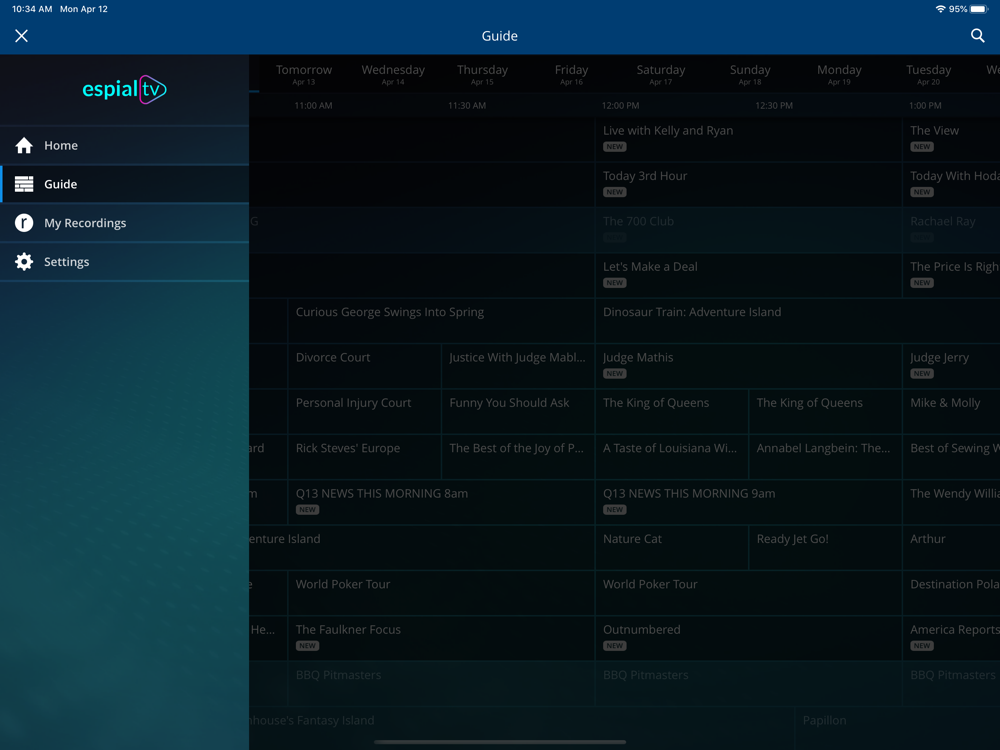The height and width of the screenshot is (750, 1000).
Task: Select Personal Injury Court
Action: coord(364,411)
